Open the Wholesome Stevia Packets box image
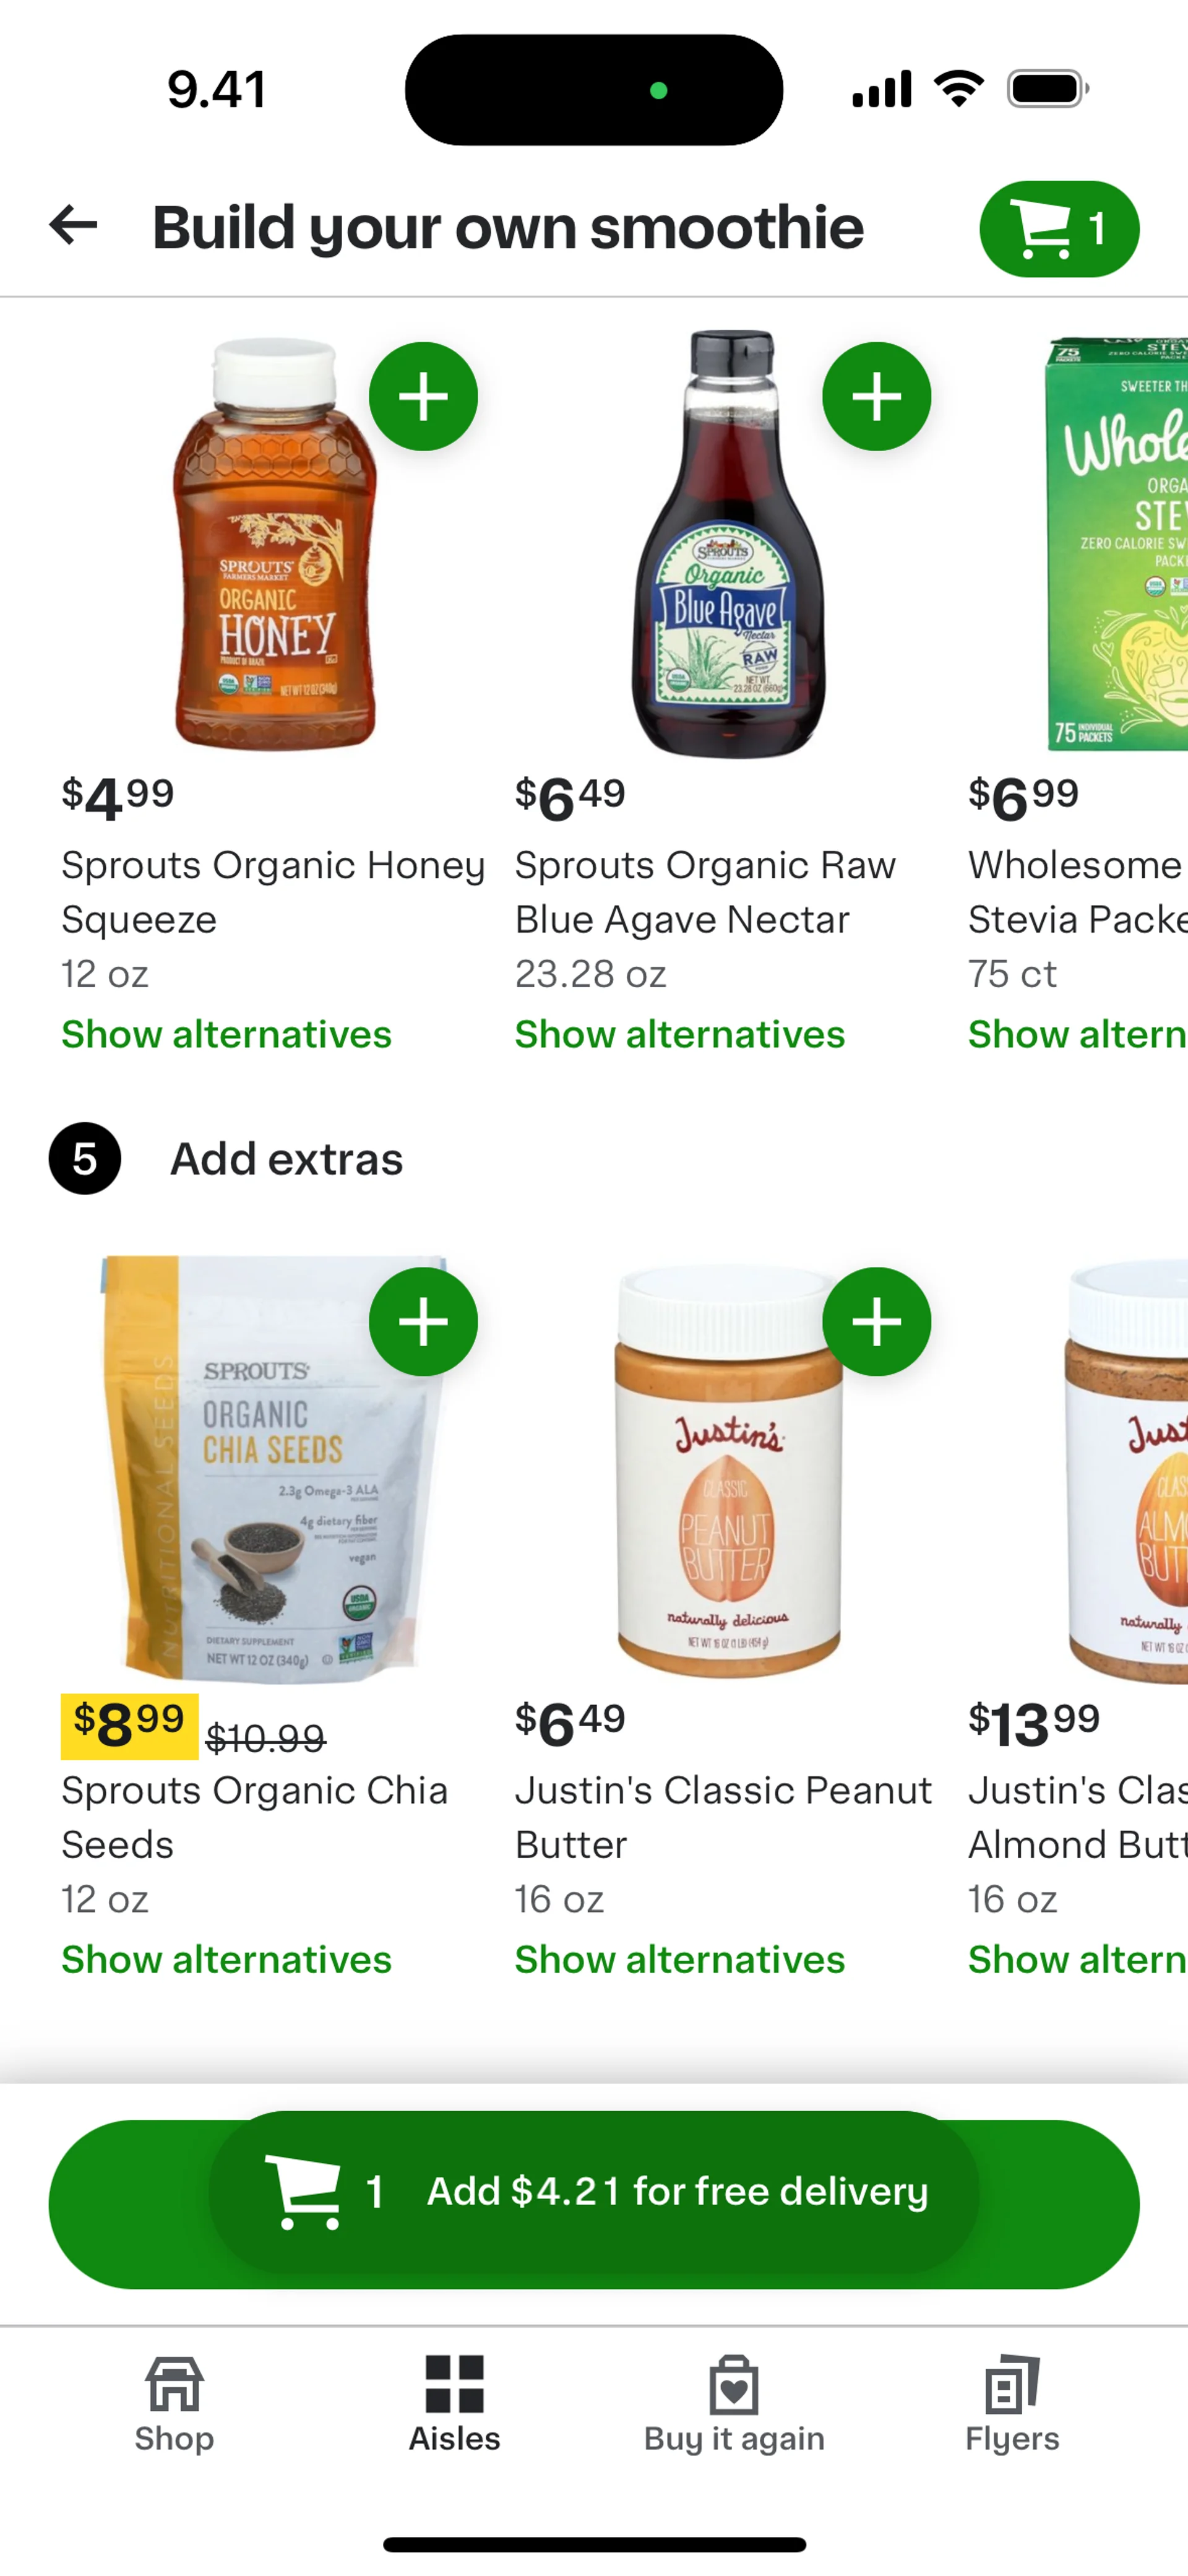Screen dimensions: 1188x2576 (x=1116, y=544)
